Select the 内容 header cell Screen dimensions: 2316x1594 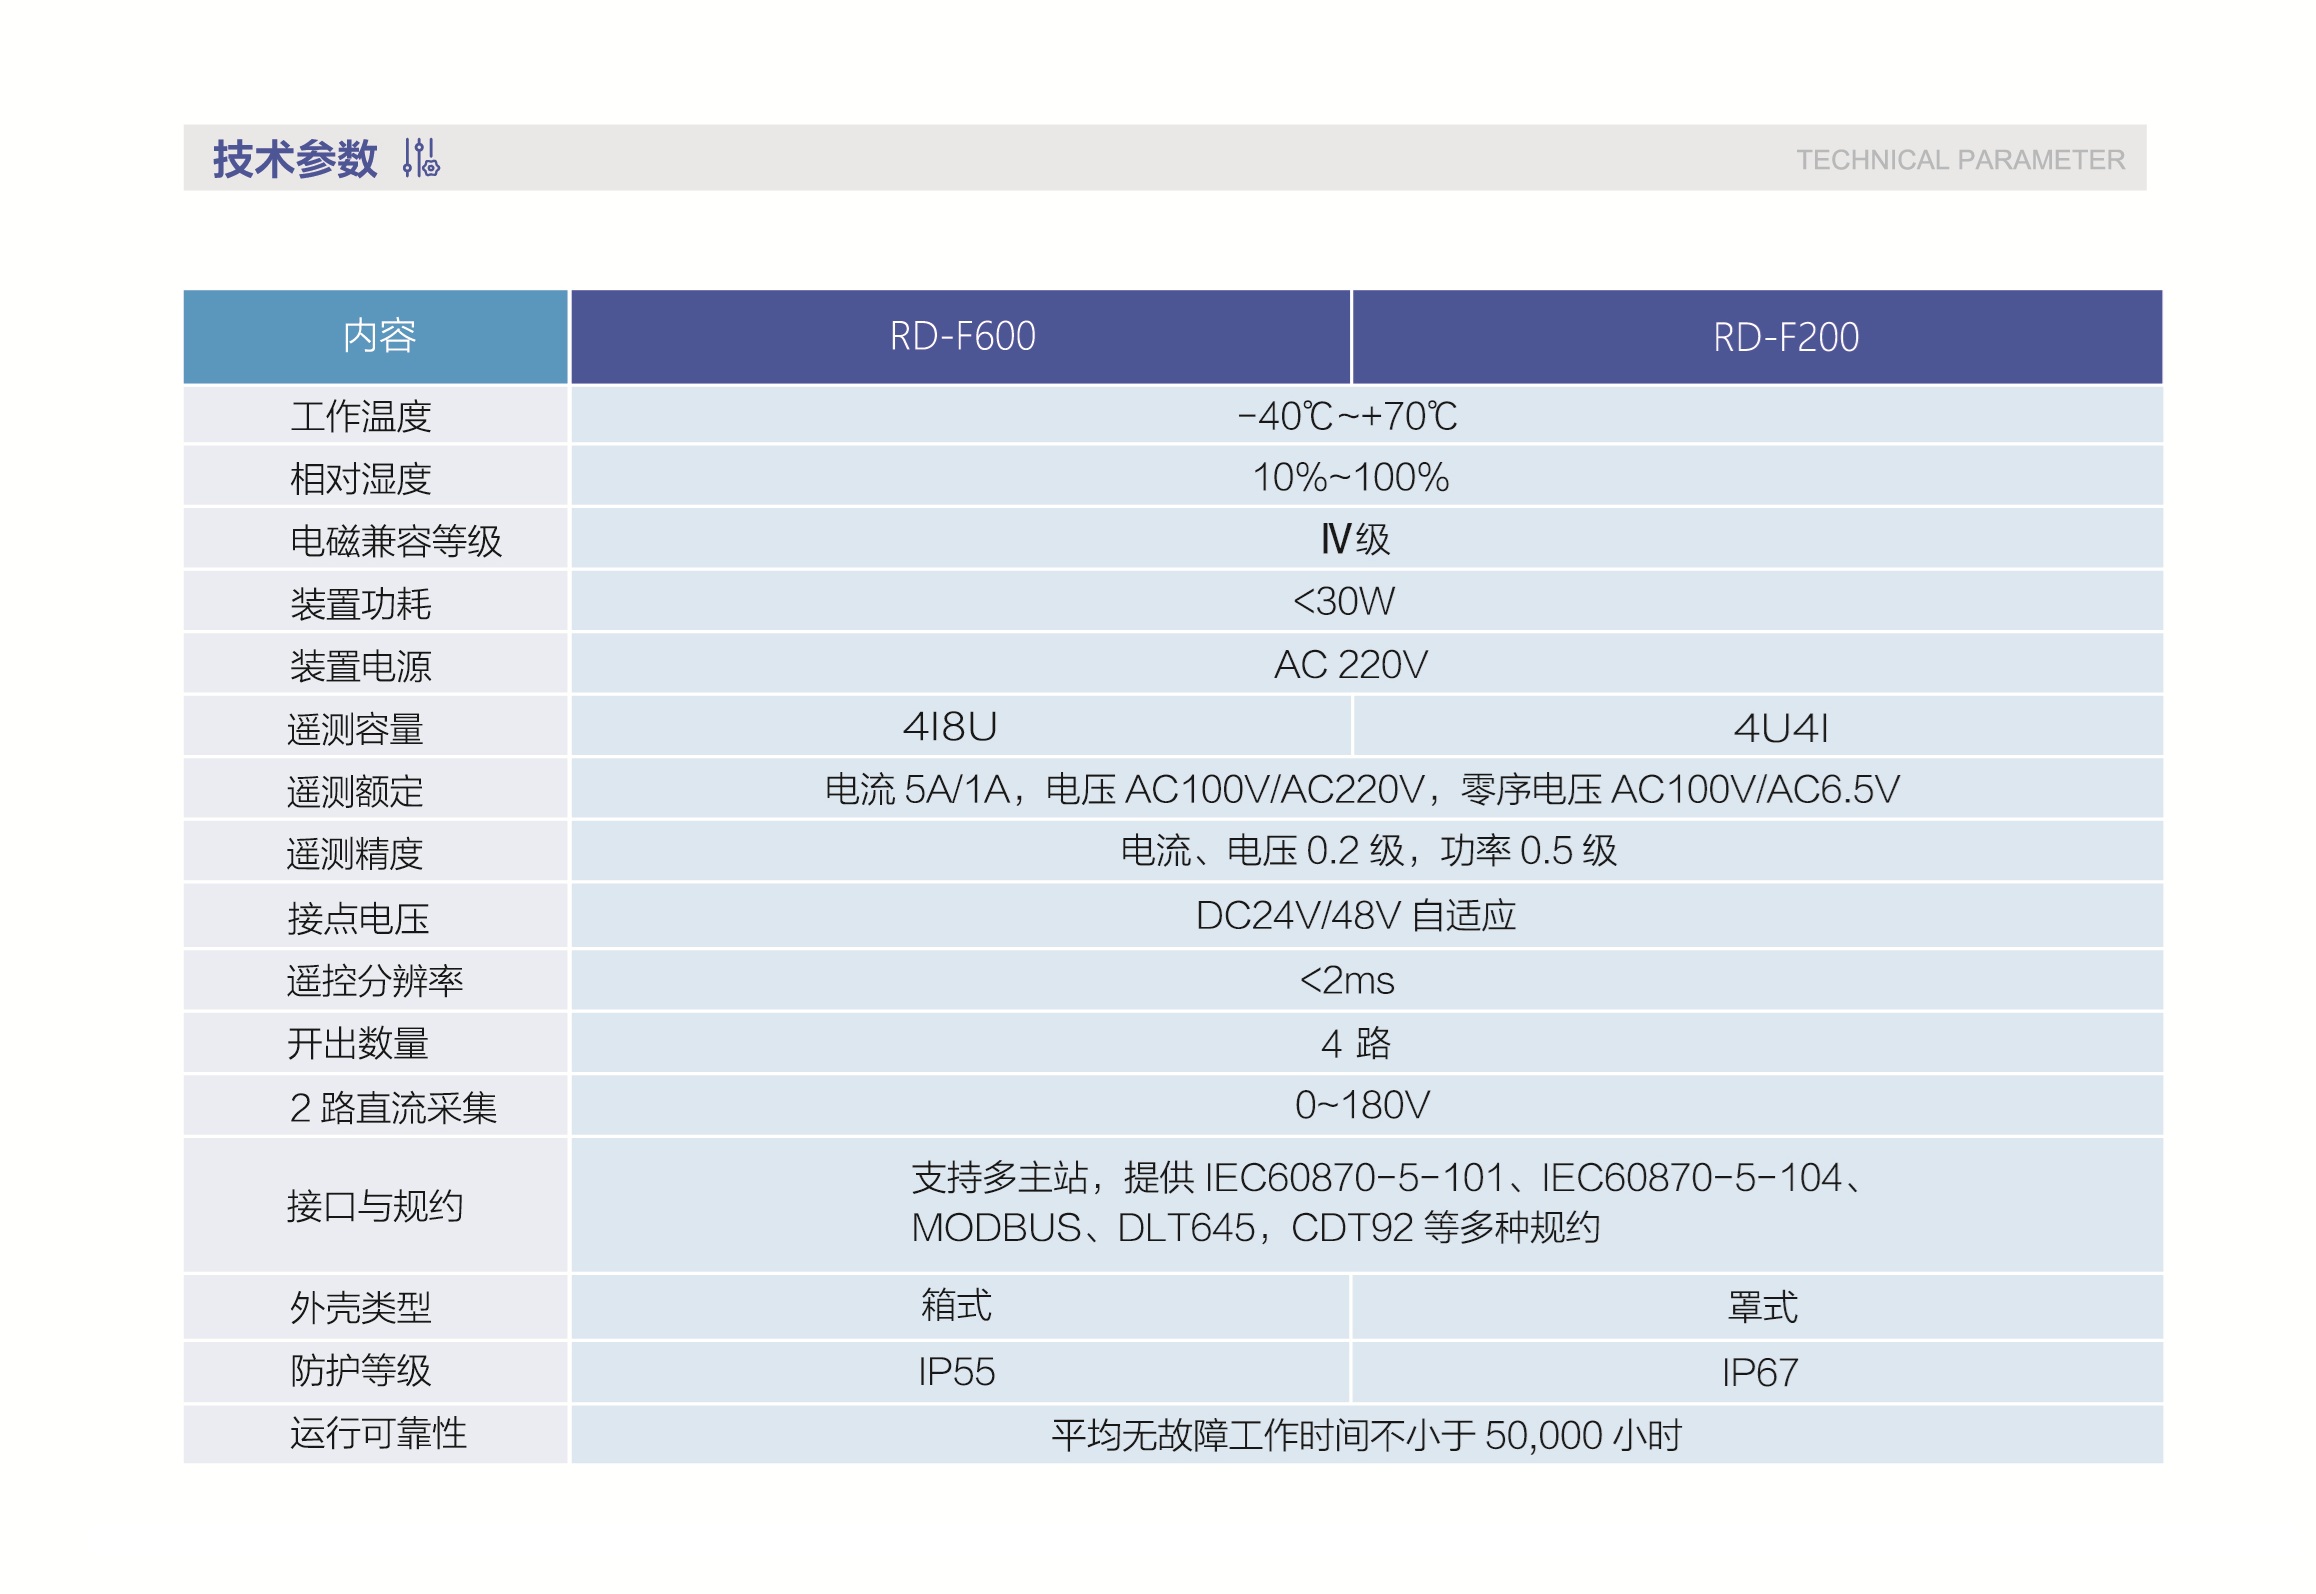click(378, 337)
